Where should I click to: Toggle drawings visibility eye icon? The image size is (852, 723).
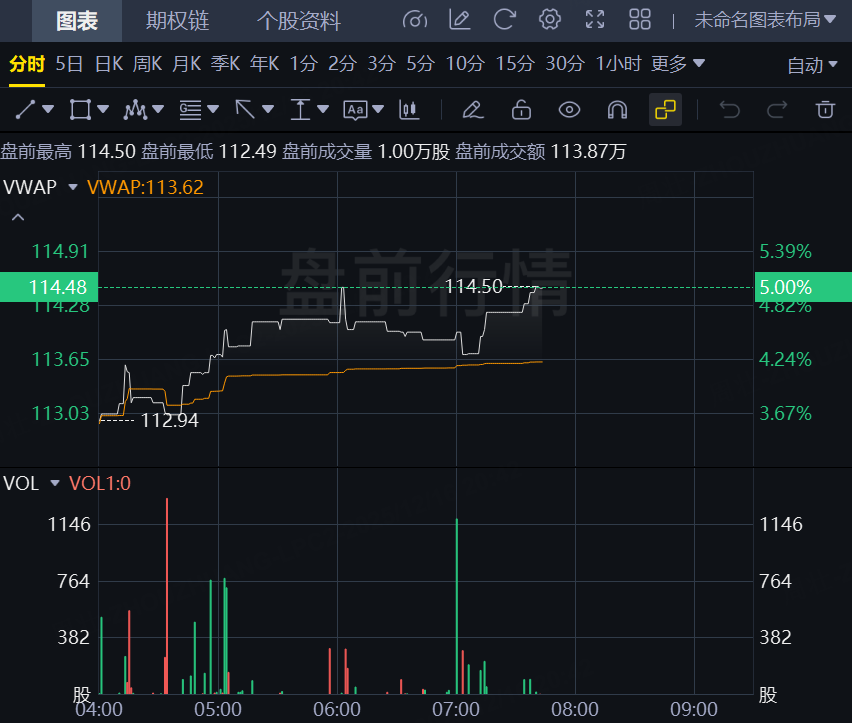pyautogui.click(x=569, y=109)
